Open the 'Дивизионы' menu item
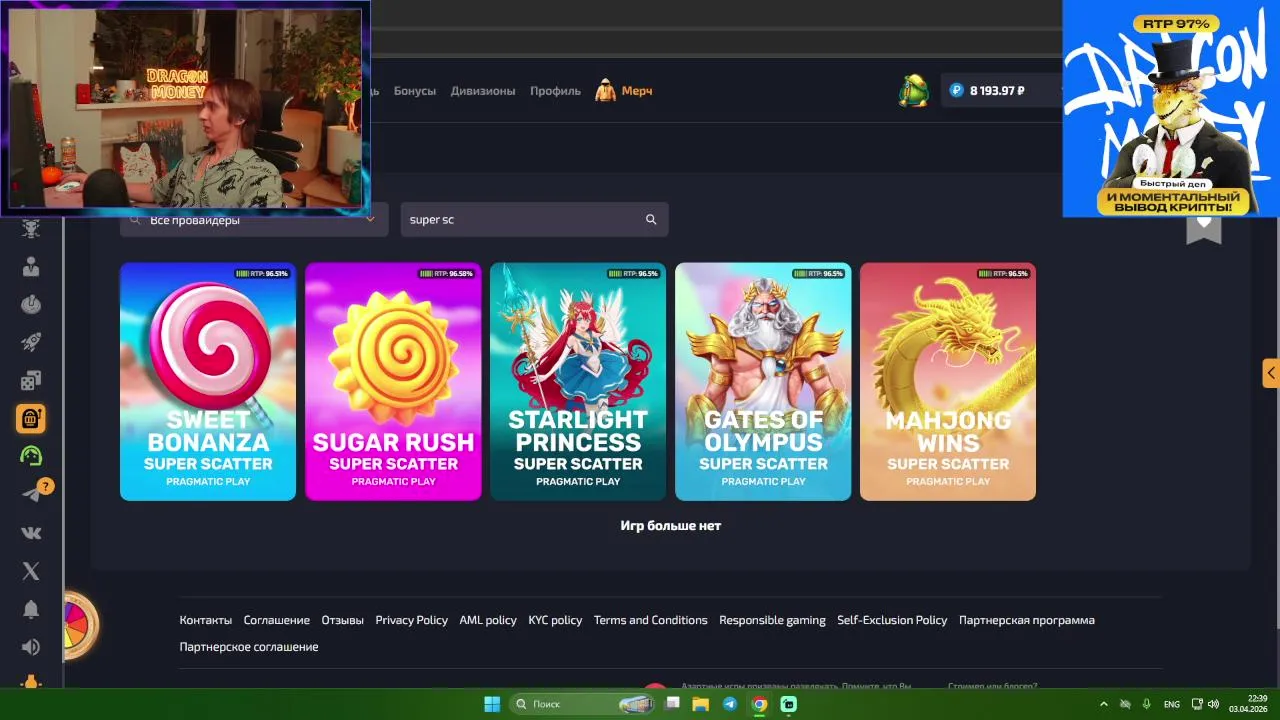The image size is (1280, 720). (483, 91)
